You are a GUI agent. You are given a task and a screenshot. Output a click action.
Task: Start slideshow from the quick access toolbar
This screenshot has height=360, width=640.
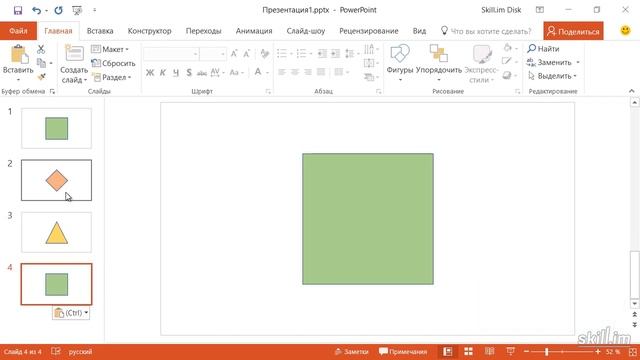(77, 10)
